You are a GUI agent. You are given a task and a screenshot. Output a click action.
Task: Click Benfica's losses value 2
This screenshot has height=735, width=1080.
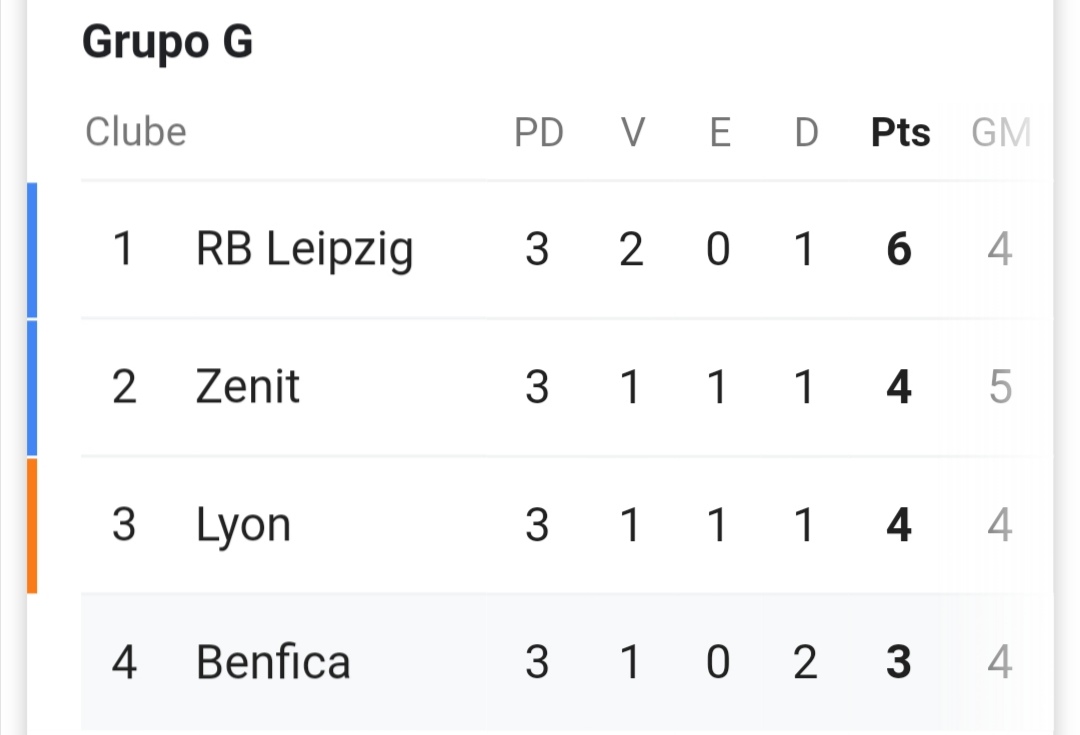click(805, 662)
